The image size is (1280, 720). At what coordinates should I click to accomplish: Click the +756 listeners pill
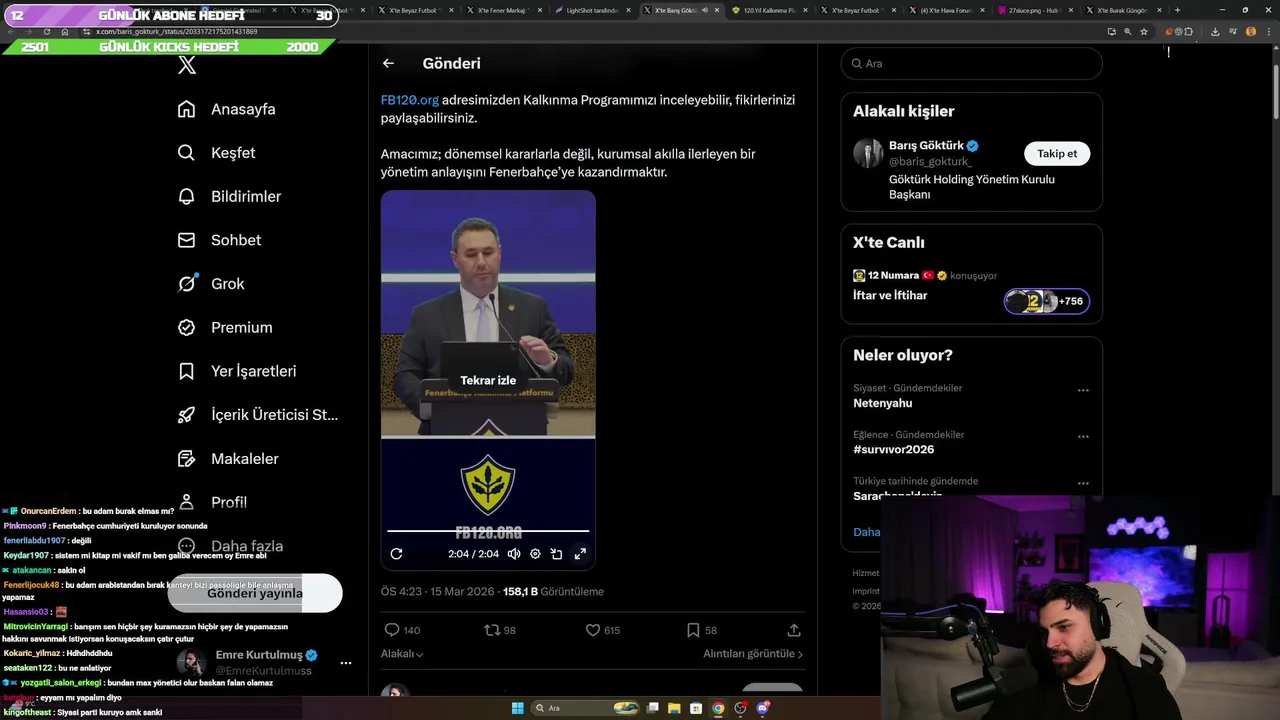click(x=1047, y=301)
